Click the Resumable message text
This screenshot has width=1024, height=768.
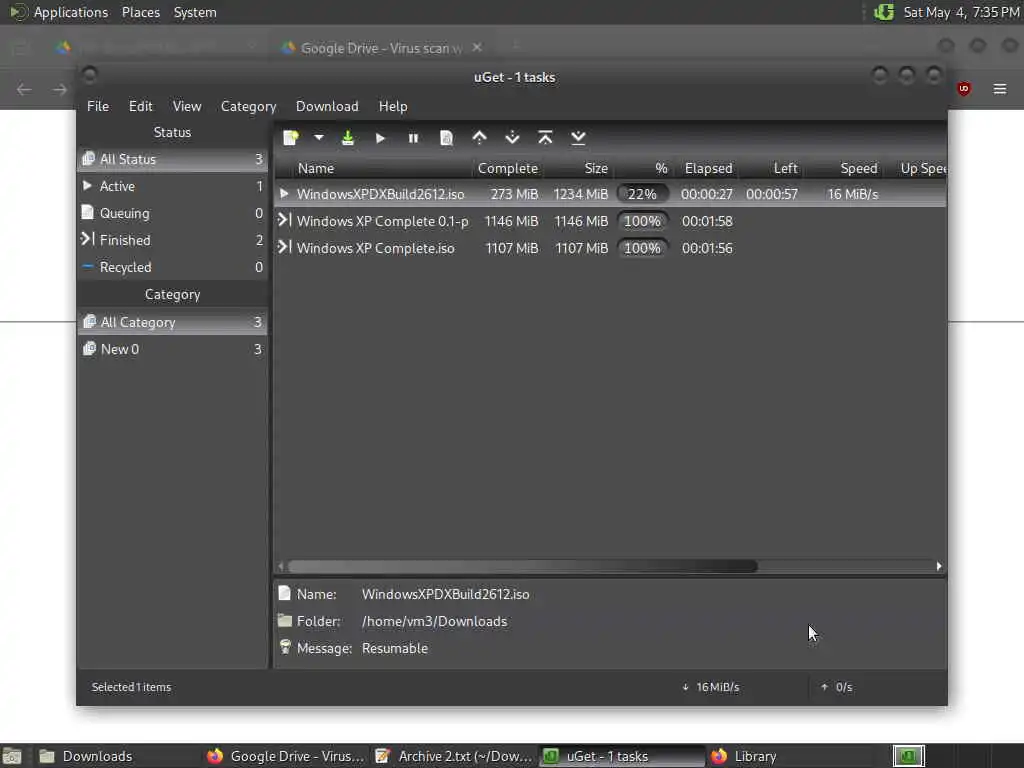point(395,648)
